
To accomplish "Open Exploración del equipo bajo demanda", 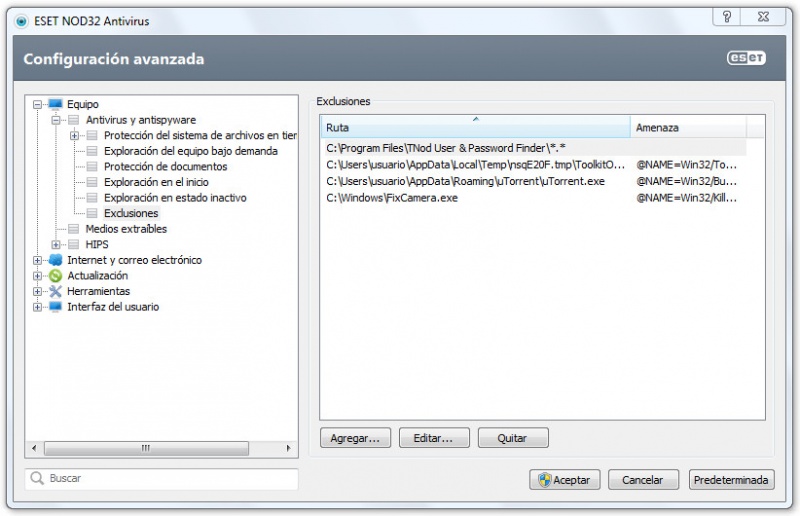I will (x=191, y=151).
